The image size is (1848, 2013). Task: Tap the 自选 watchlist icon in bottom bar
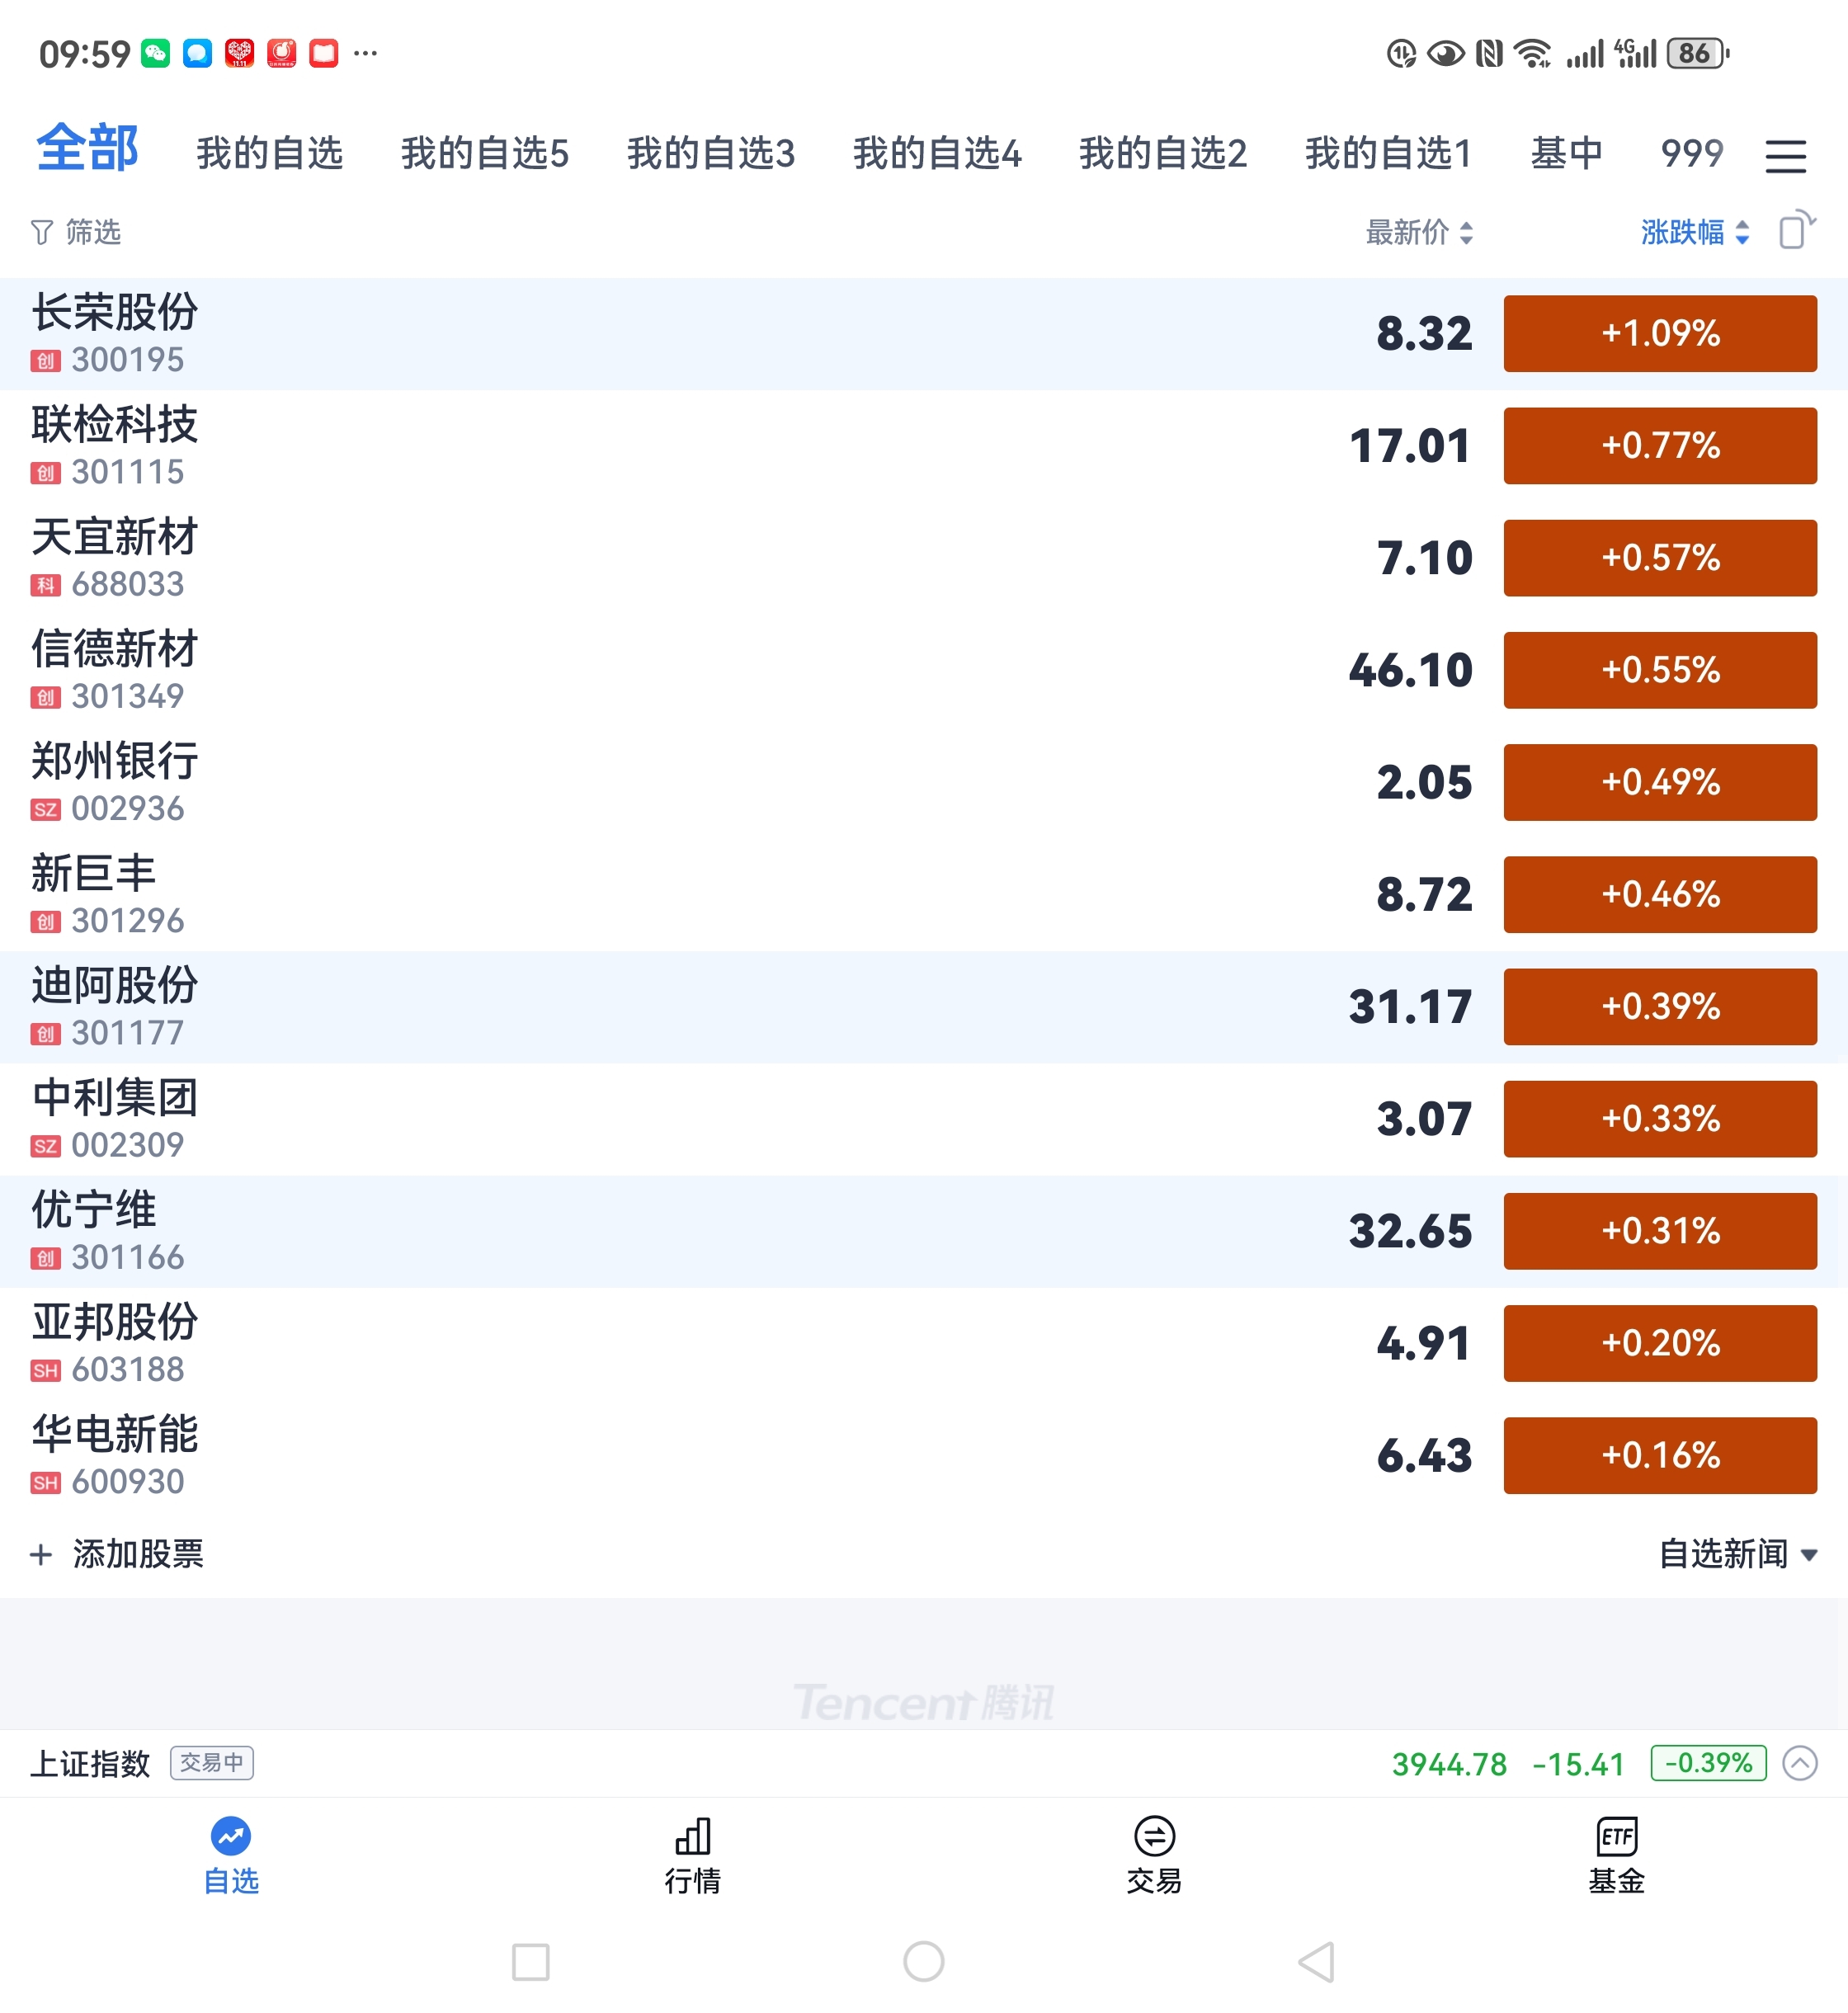(x=231, y=1836)
